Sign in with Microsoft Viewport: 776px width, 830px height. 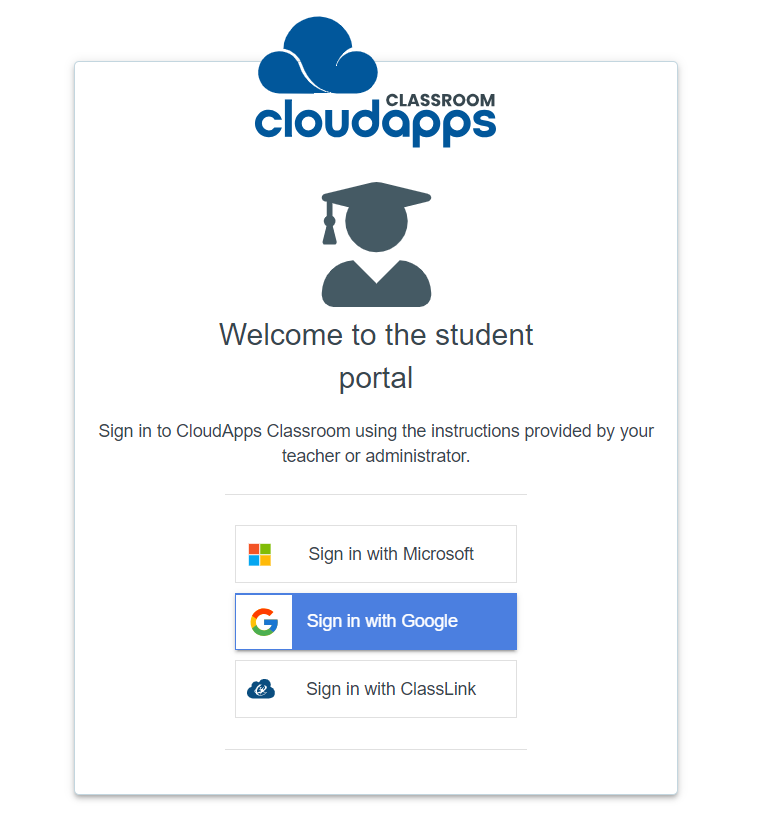[x=376, y=554]
